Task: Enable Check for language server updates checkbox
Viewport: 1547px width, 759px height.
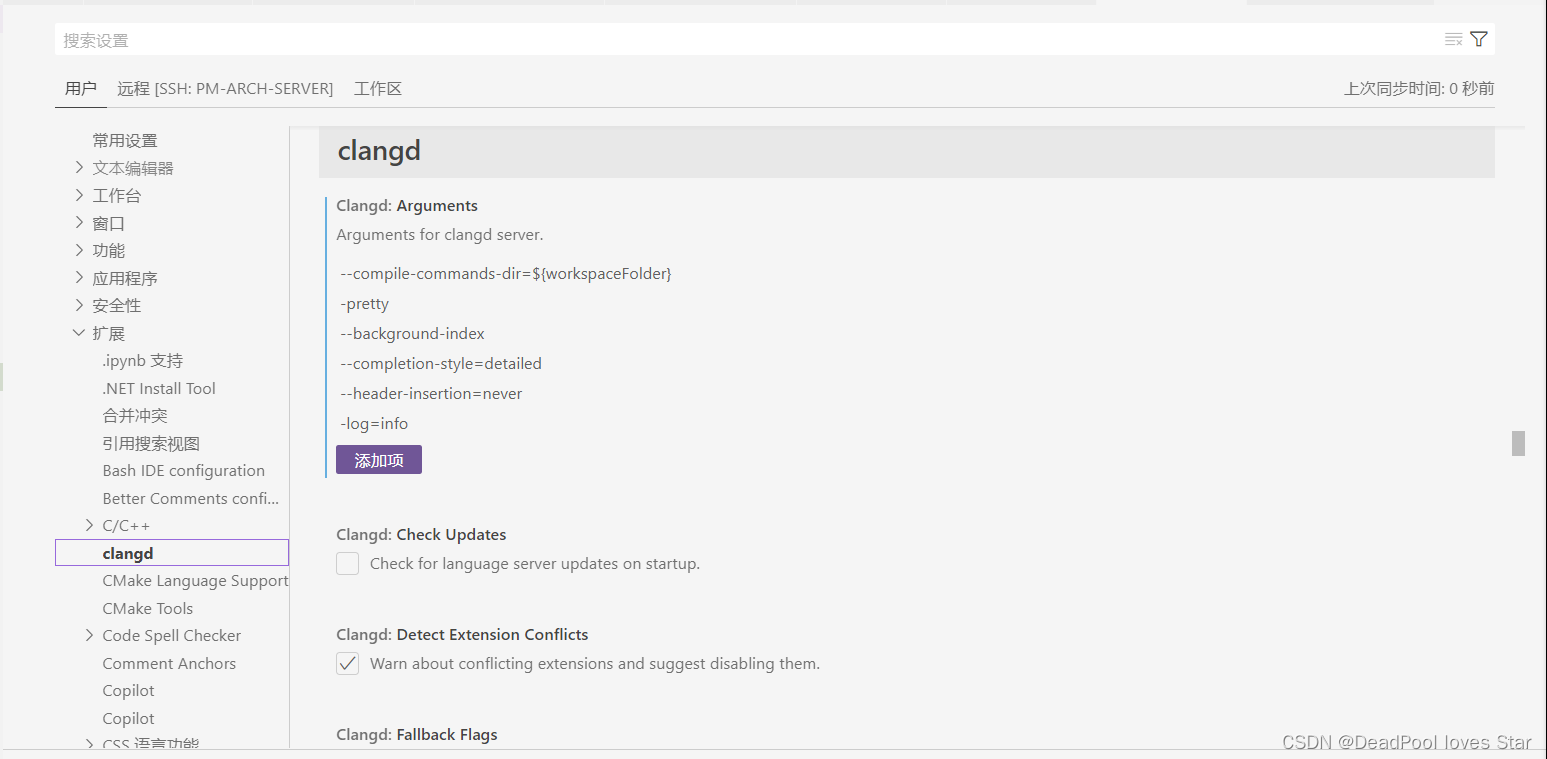Action: coord(347,564)
